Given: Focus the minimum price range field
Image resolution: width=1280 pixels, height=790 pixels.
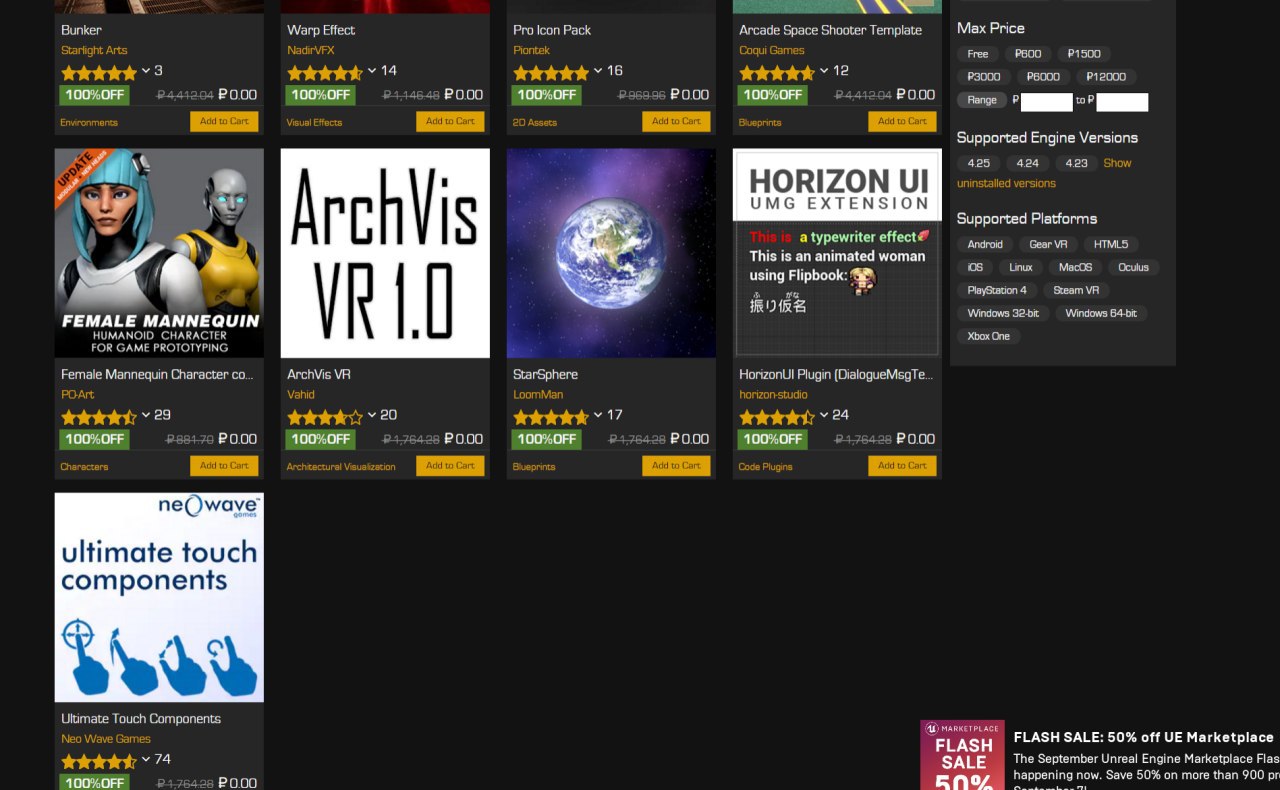Looking at the screenshot, I should click(x=1046, y=101).
